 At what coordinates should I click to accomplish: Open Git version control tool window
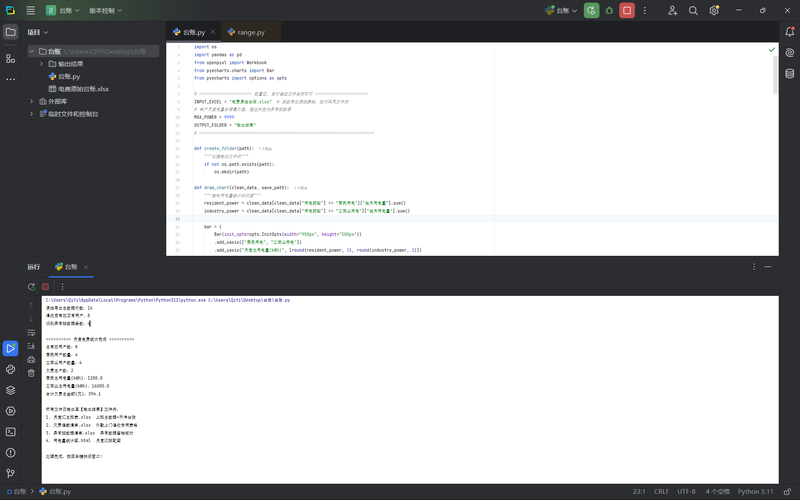[x=10, y=473]
